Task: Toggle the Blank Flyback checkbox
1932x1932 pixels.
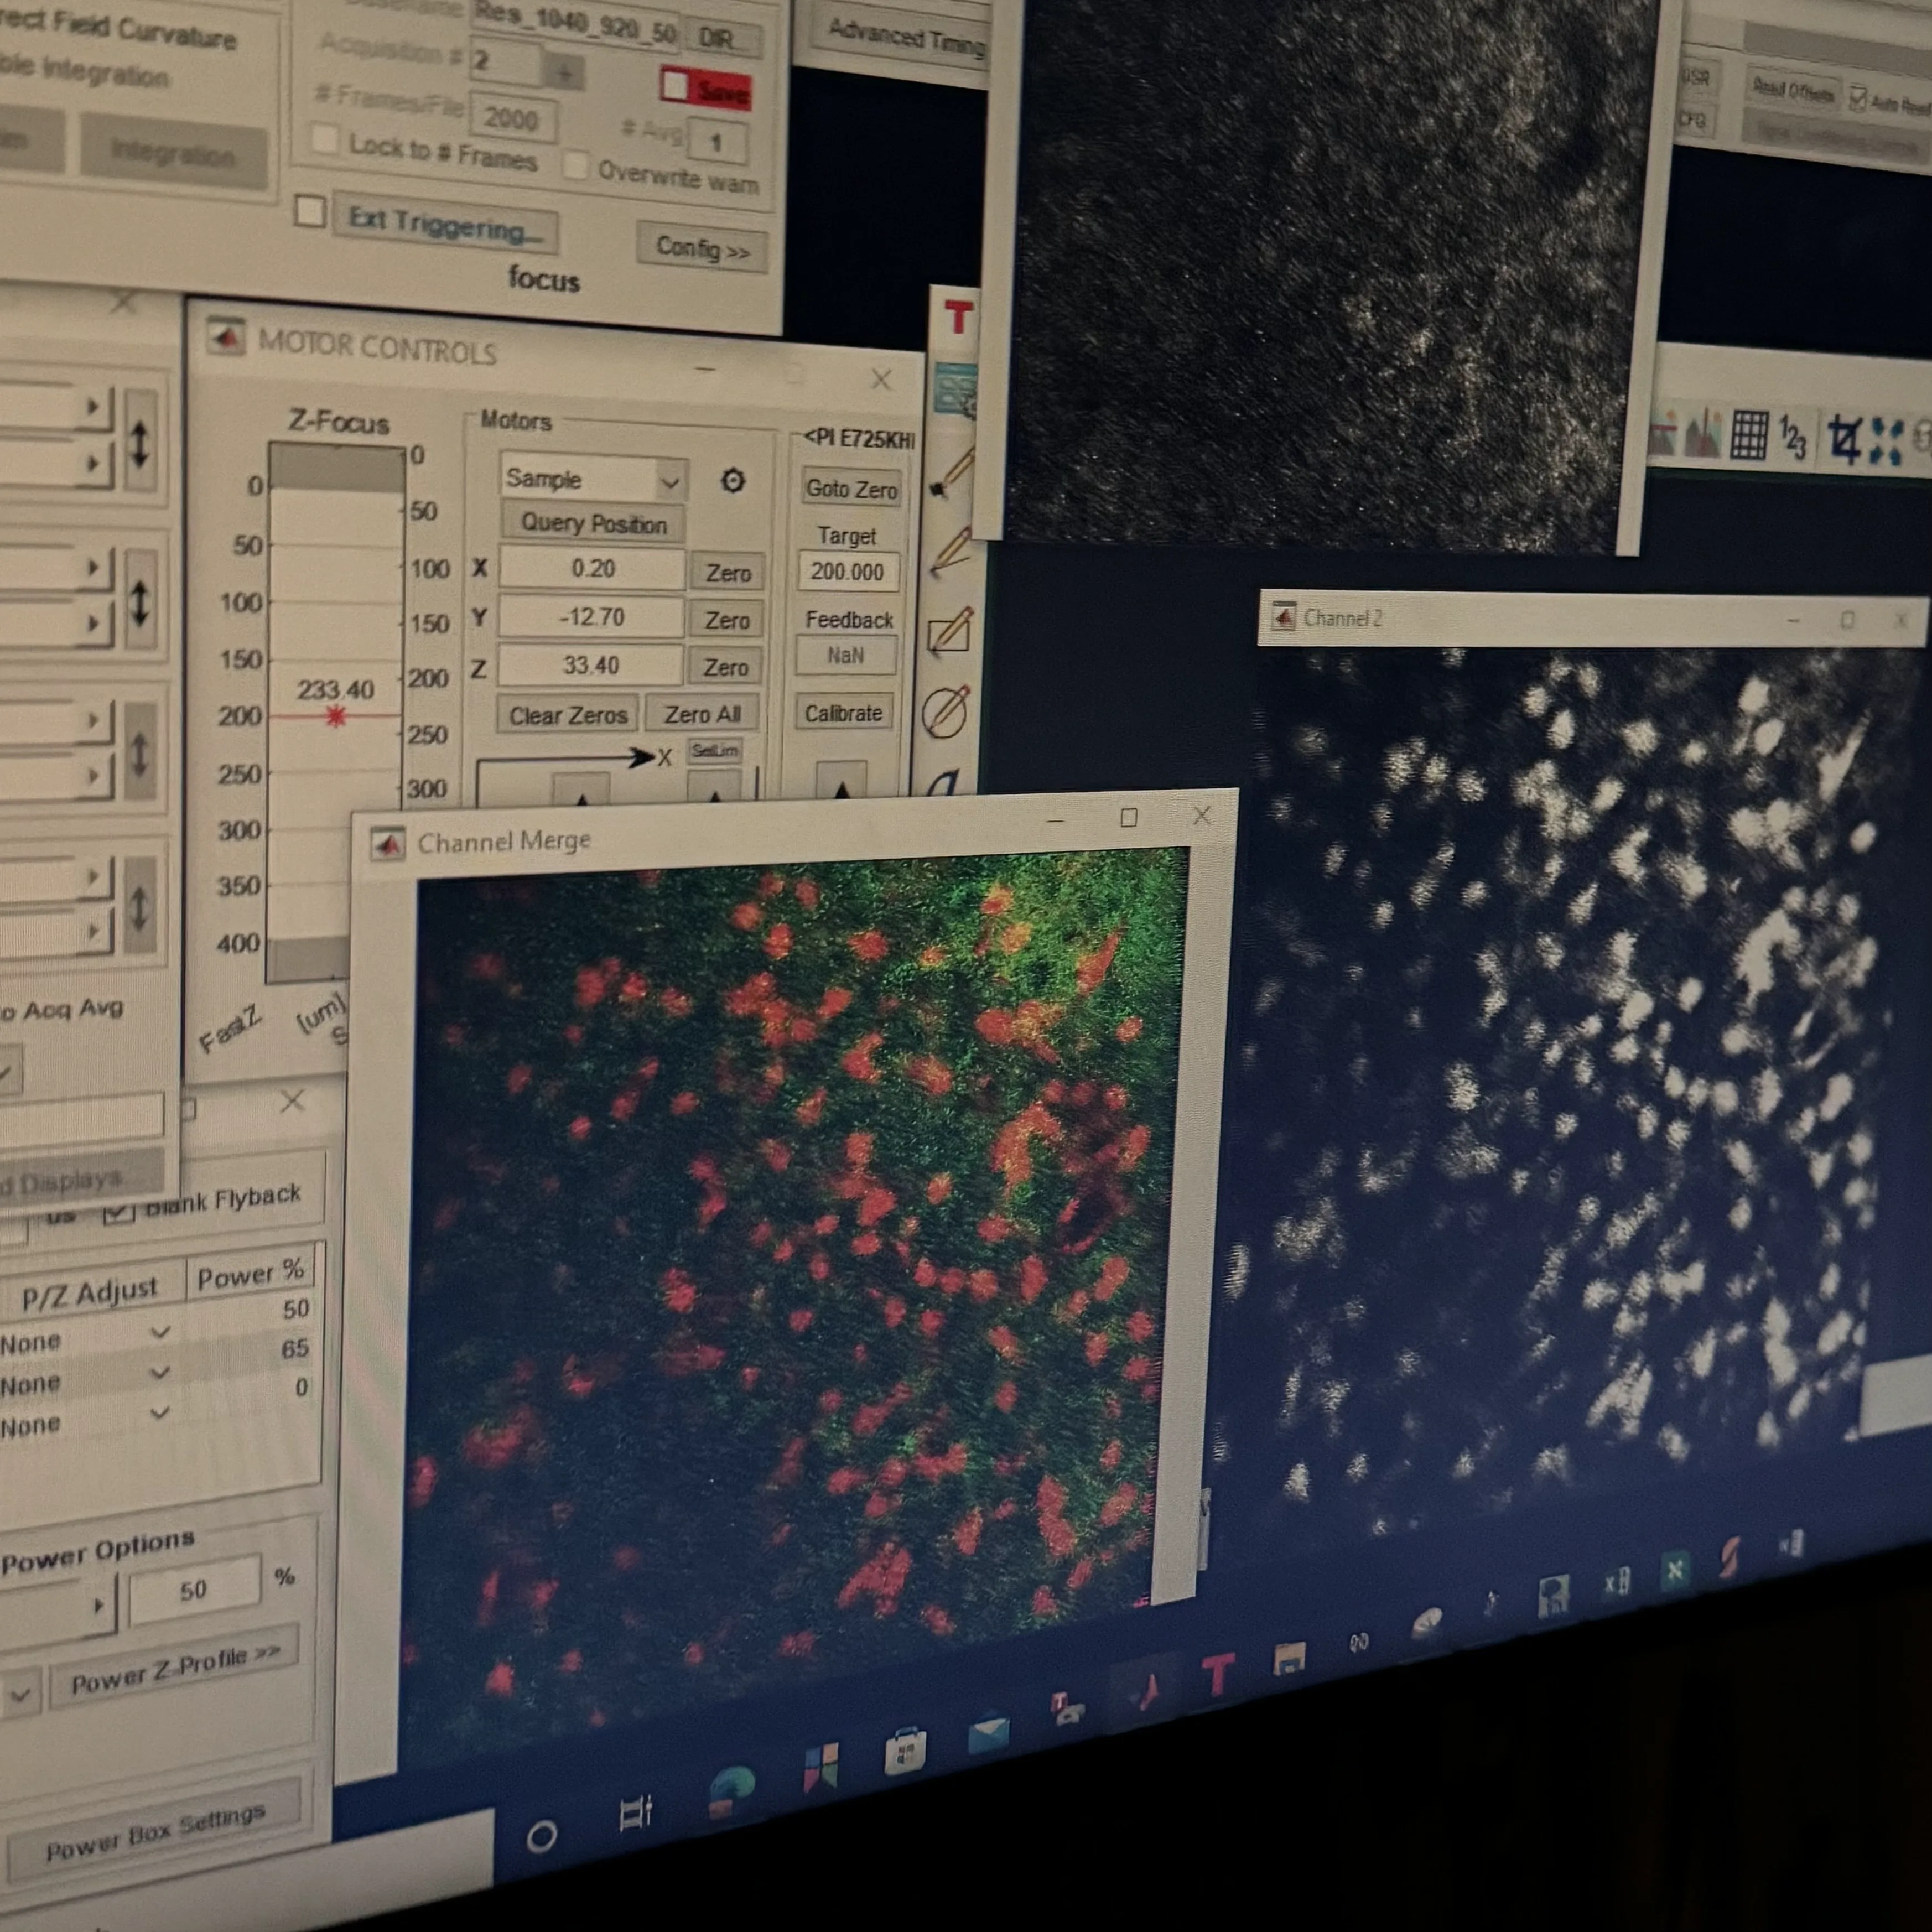Action: point(118,1214)
